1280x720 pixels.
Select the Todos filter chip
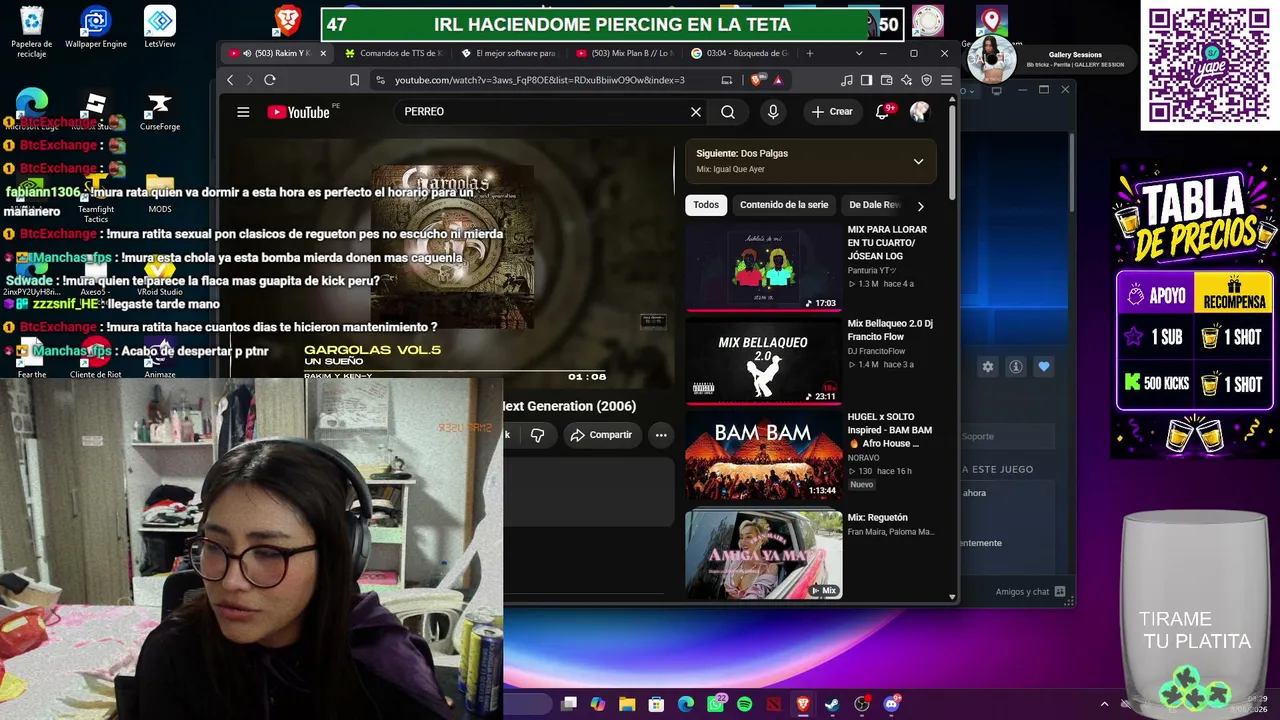point(706,205)
